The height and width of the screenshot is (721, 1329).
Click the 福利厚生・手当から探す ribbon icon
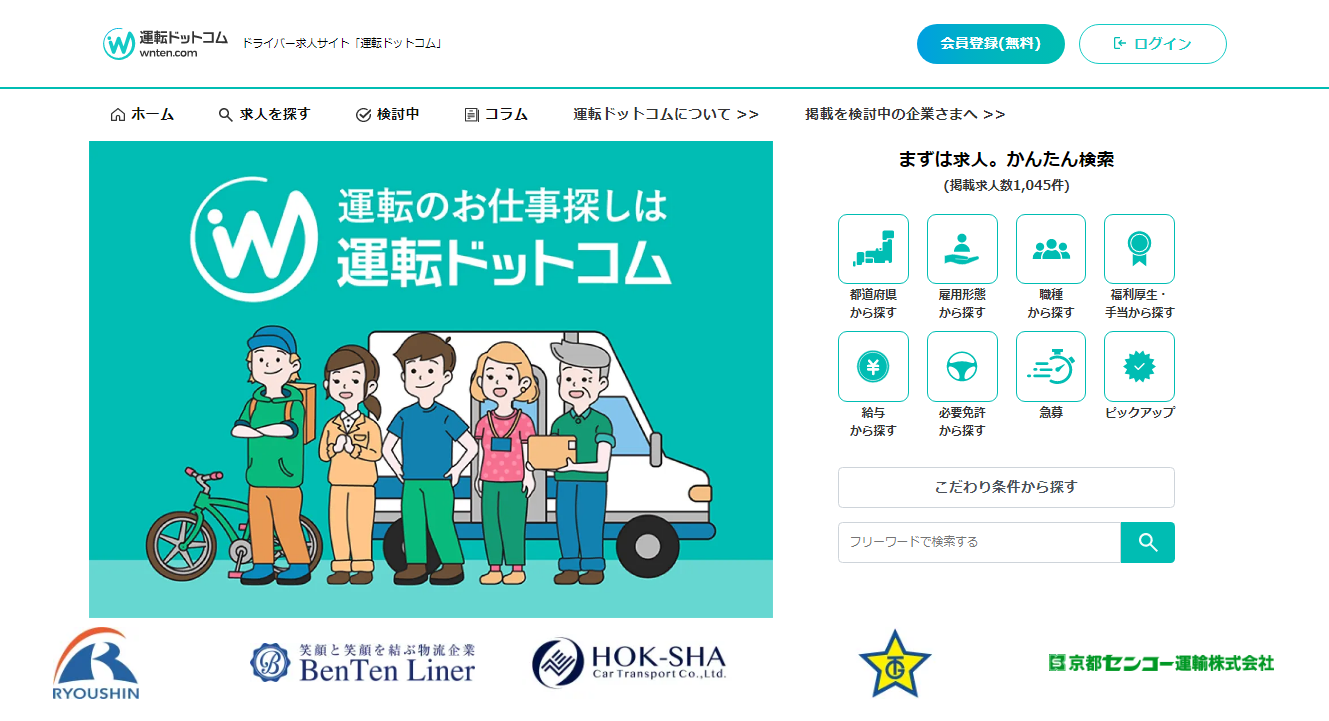[1139, 249]
